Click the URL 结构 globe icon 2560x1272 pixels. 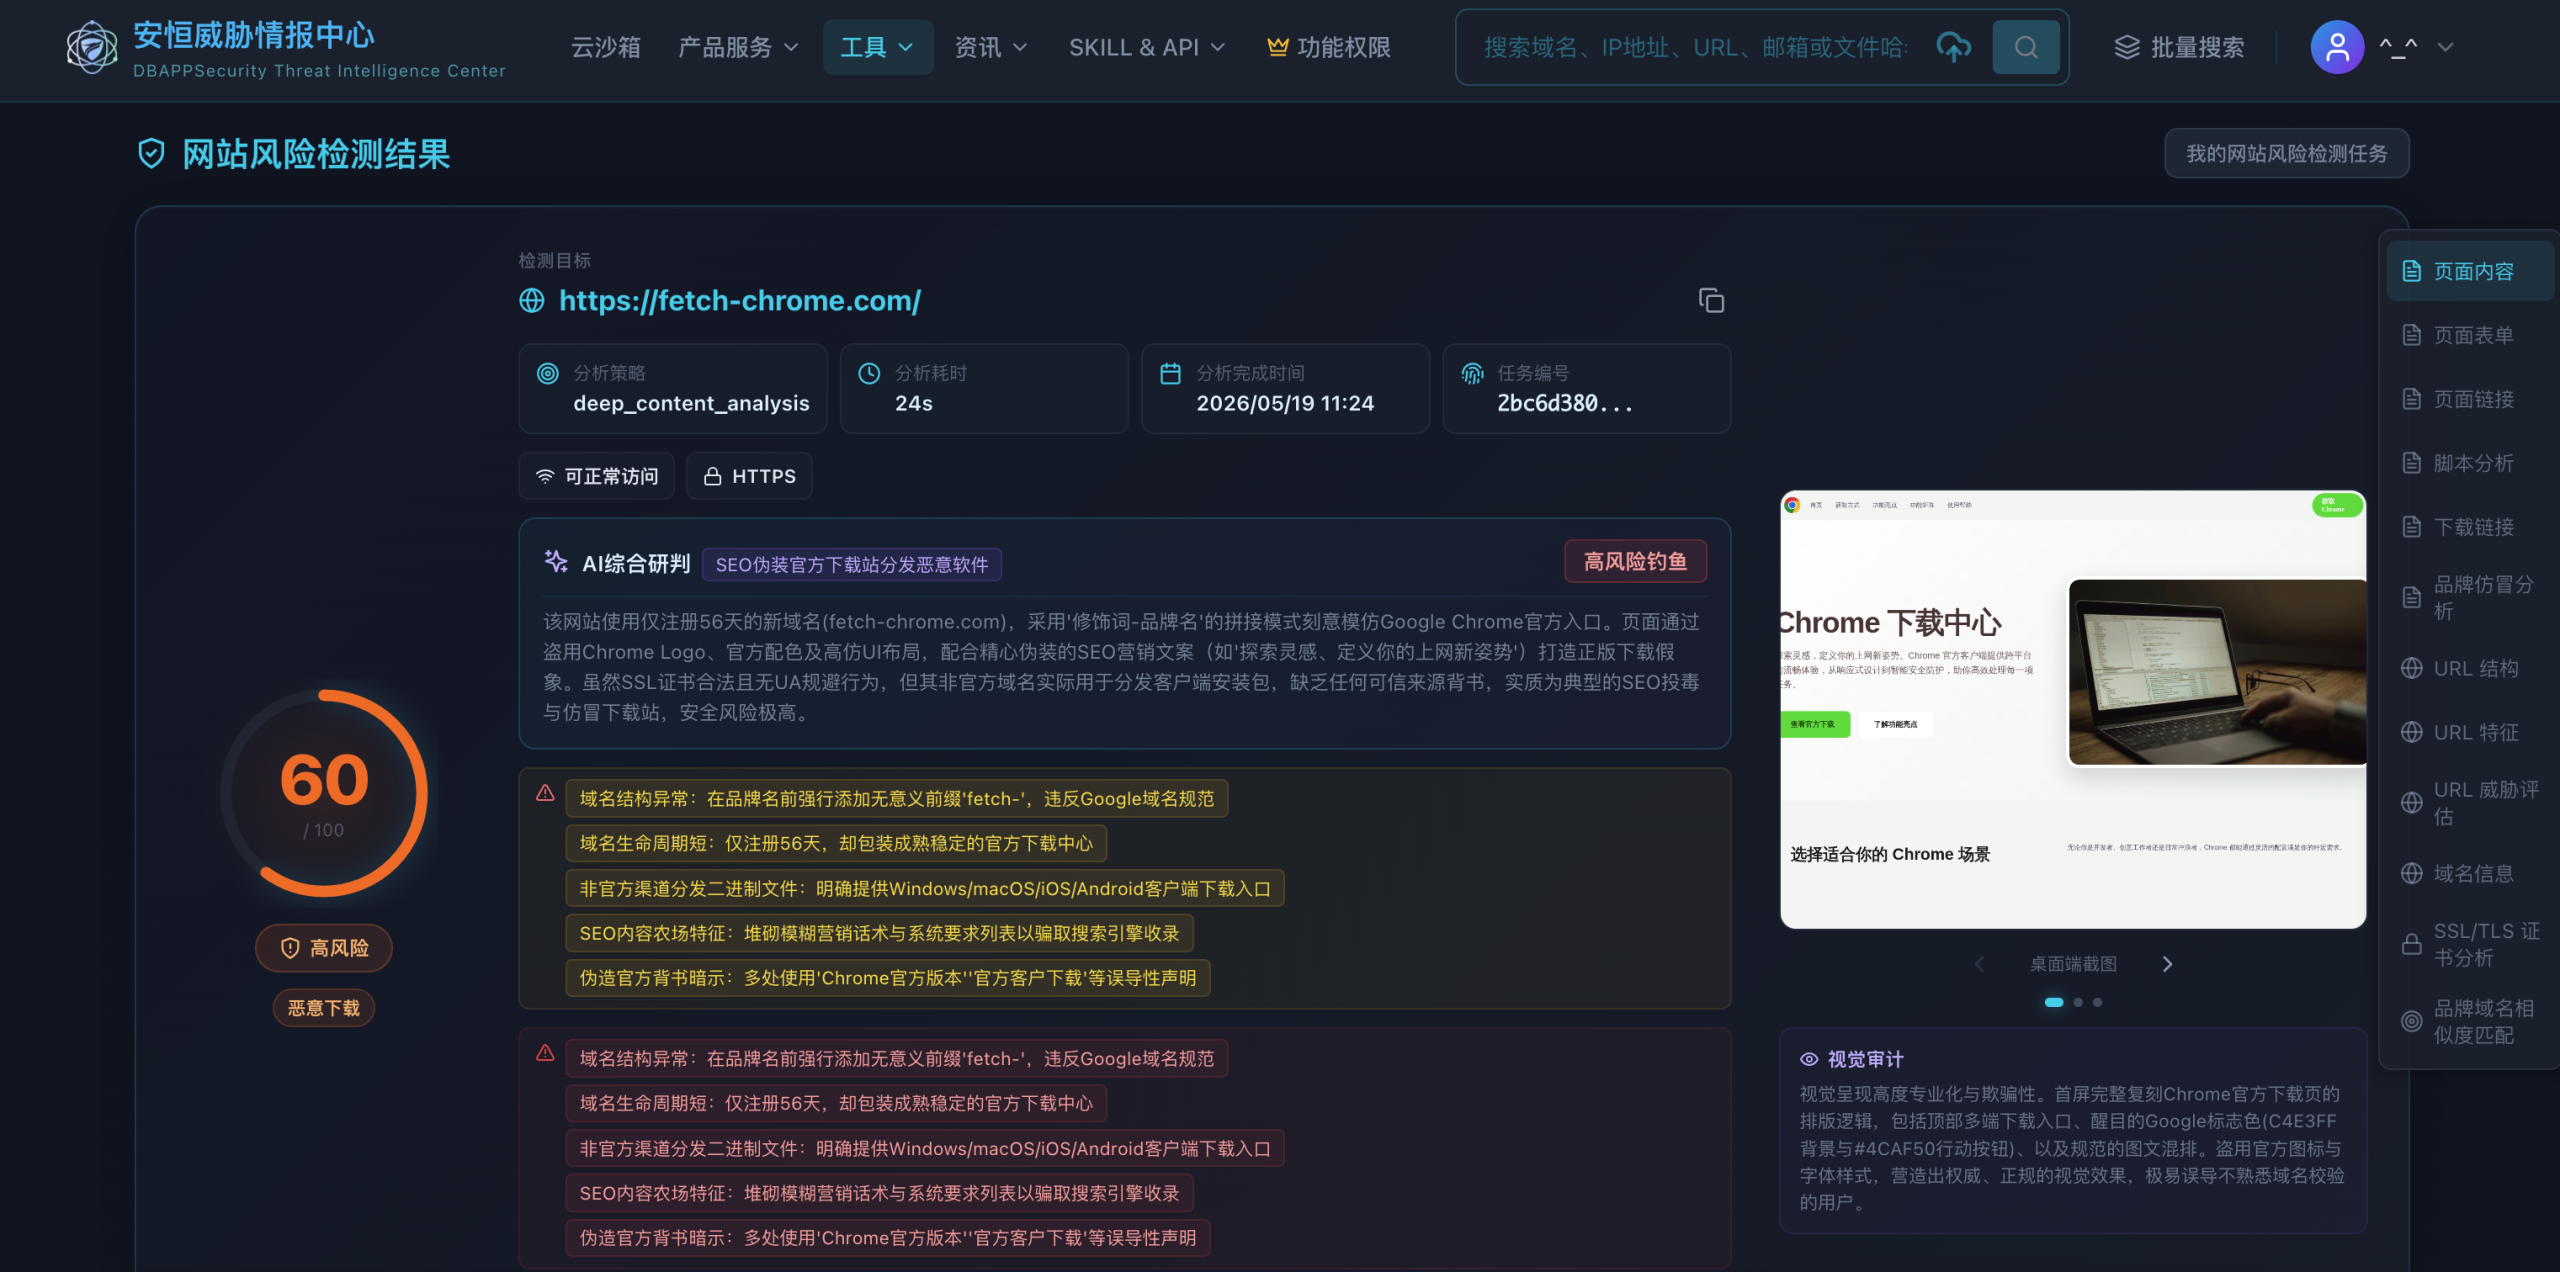[x=2412, y=668]
